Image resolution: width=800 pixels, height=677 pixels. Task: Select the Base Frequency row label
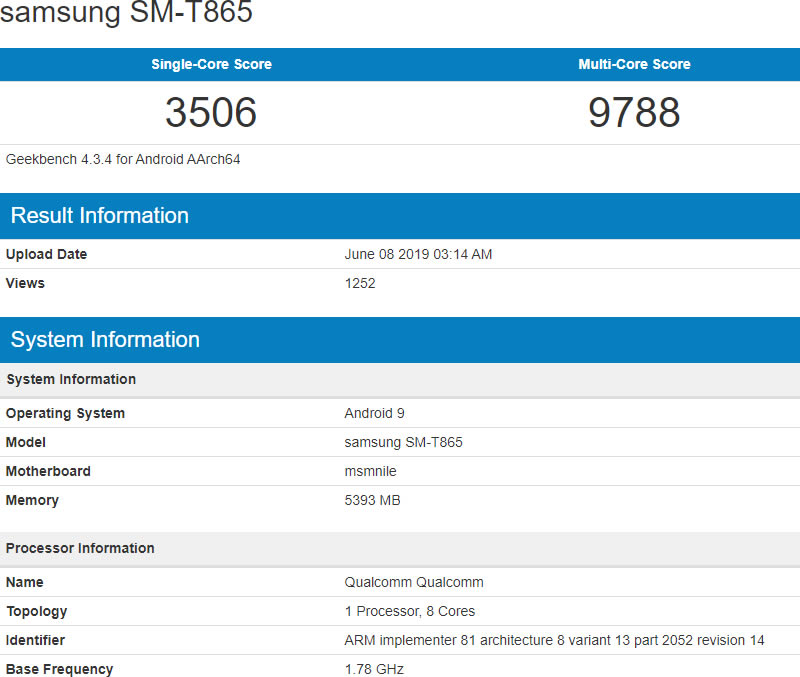pyautogui.click(x=59, y=669)
